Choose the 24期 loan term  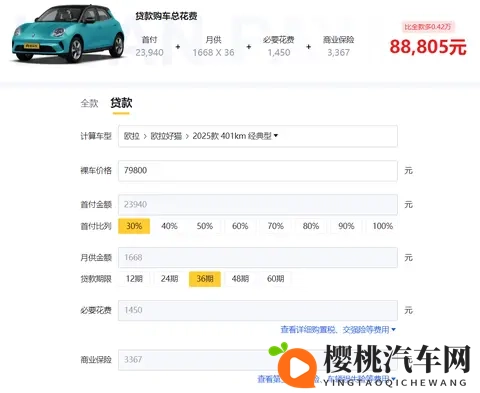(169, 279)
